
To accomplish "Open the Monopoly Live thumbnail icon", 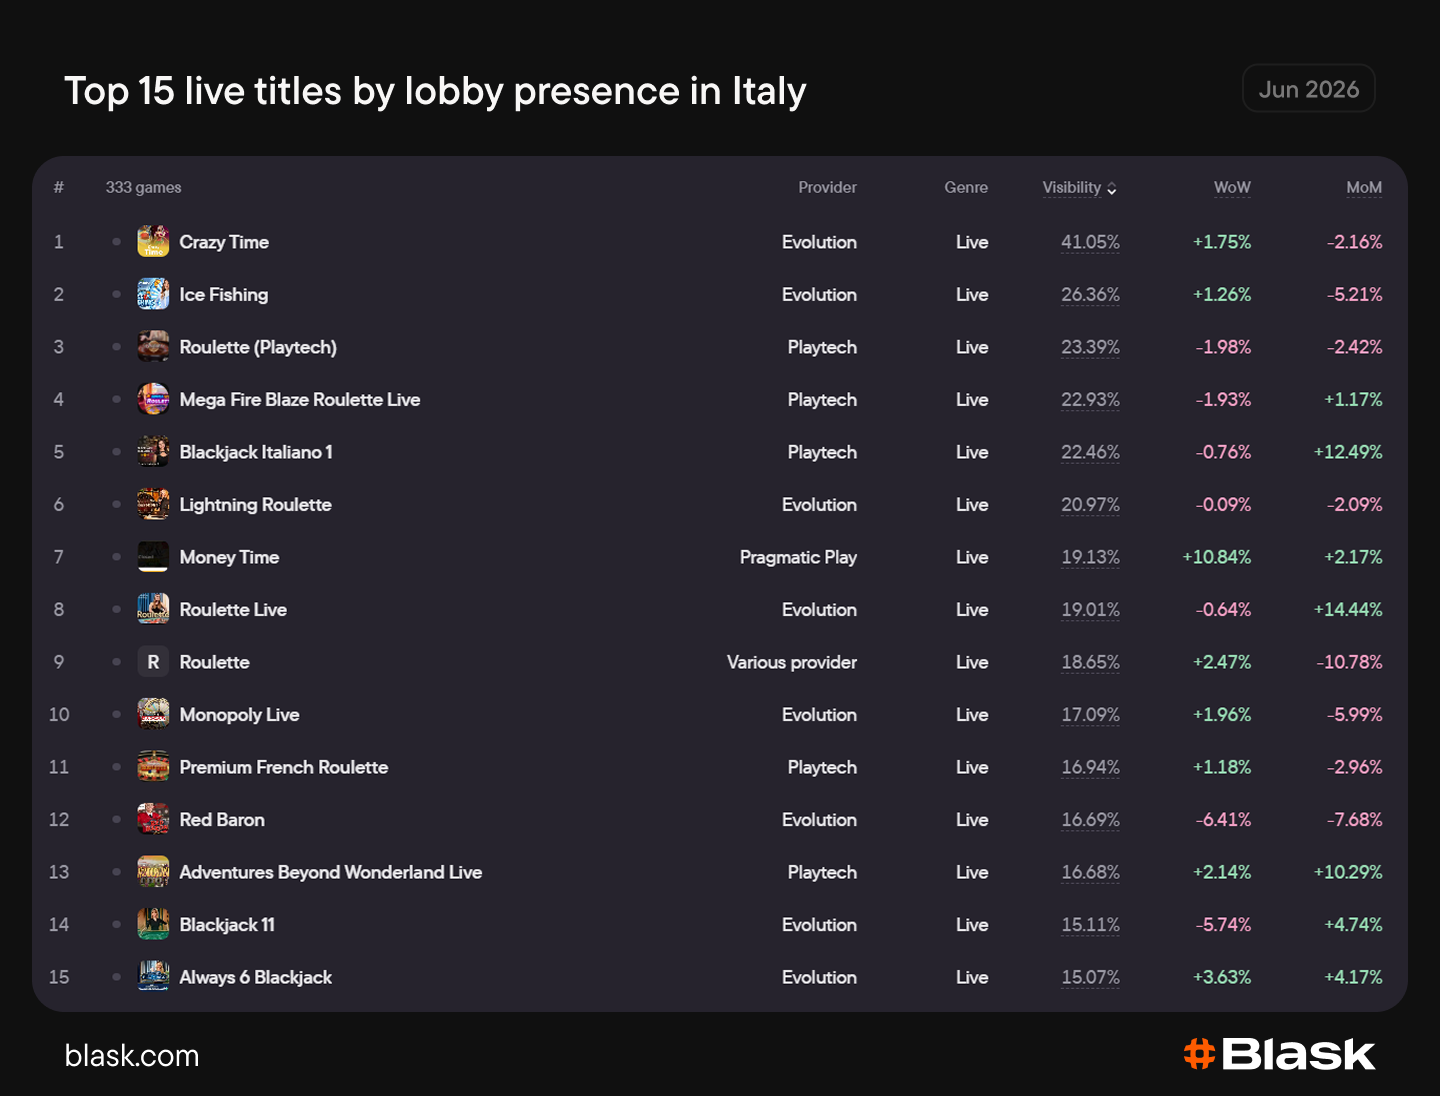I will tap(153, 714).
